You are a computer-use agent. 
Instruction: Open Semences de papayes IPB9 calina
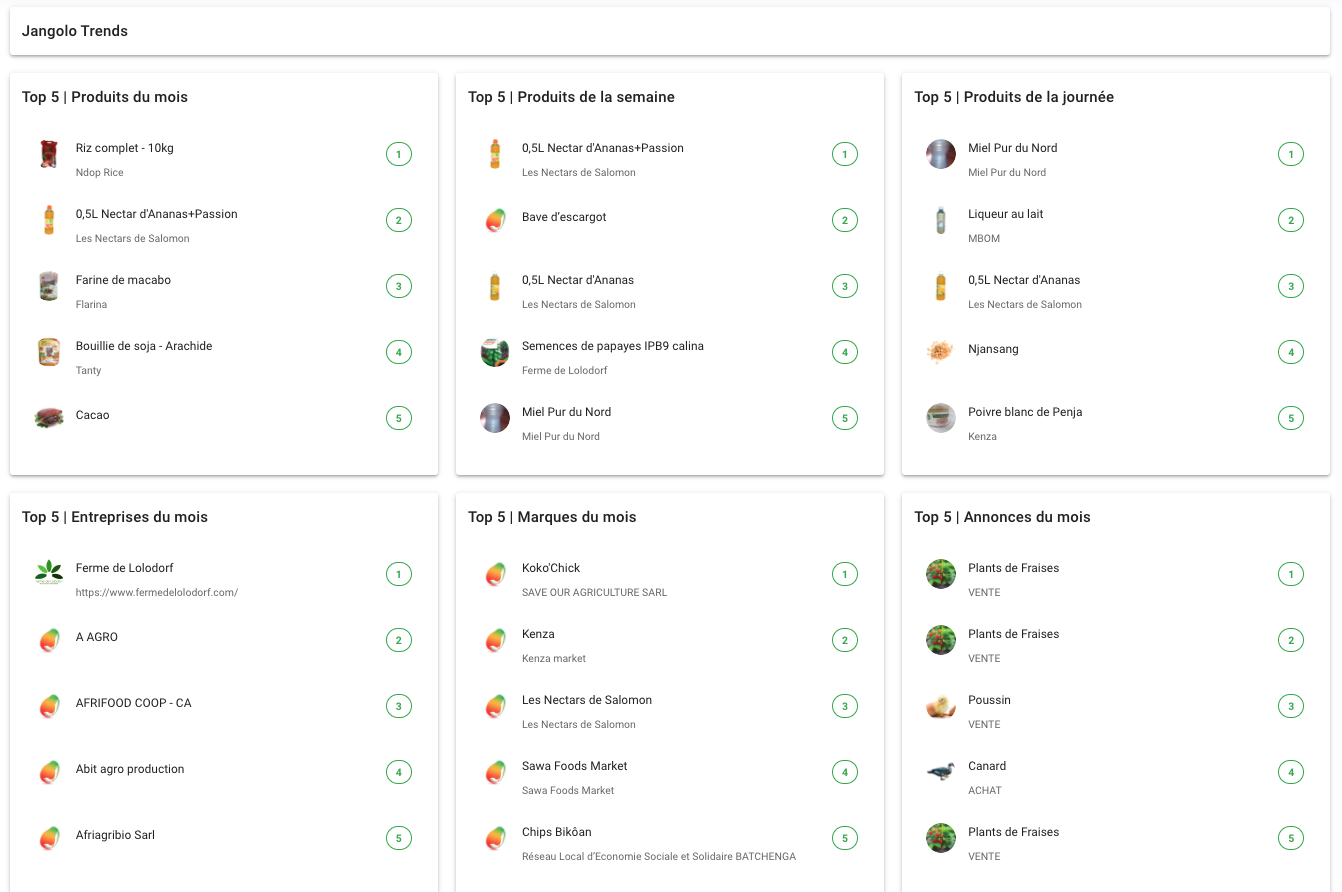(613, 346)
